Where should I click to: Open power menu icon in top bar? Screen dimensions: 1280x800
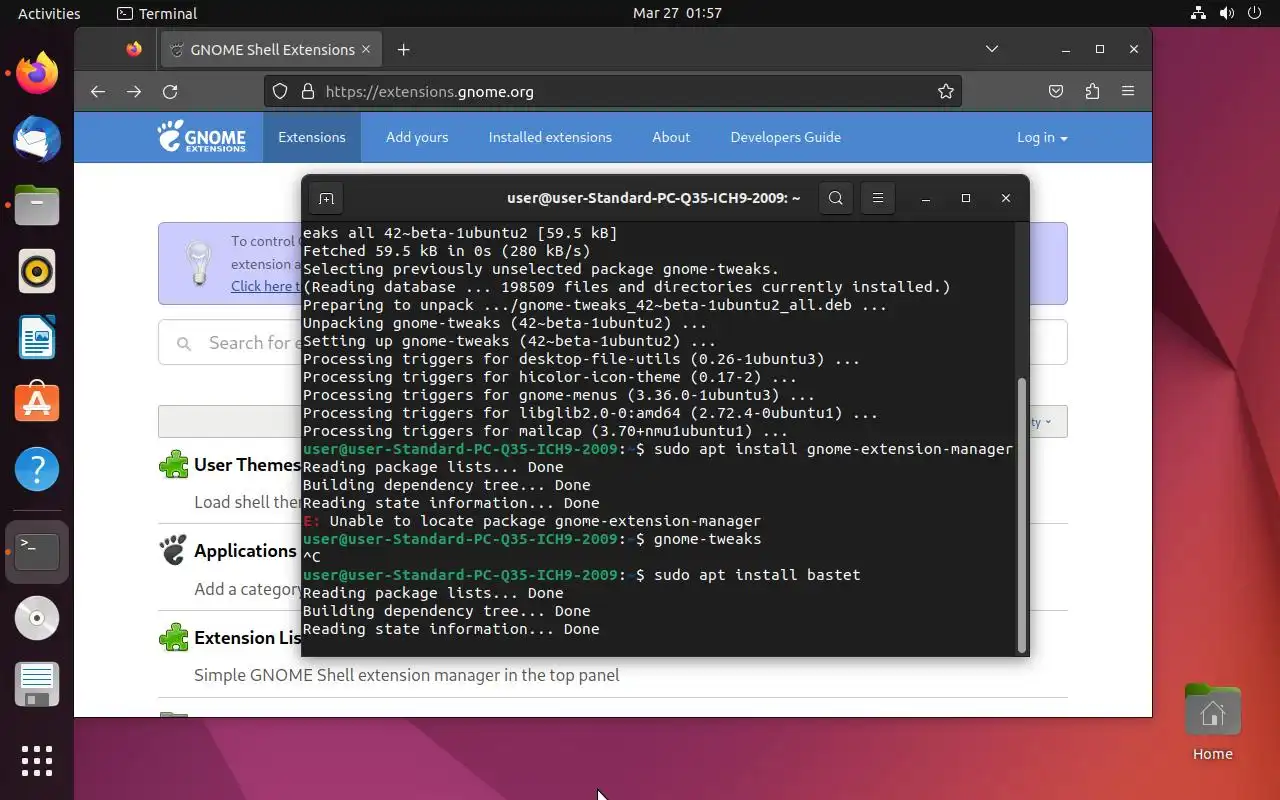1254,13
